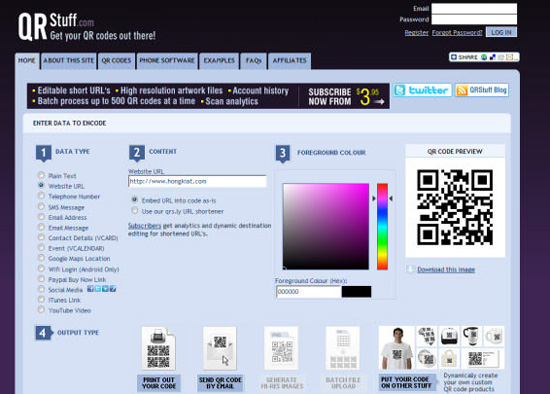
Task: Click the T-shirt product thumbnail
Action: [397, 348]
